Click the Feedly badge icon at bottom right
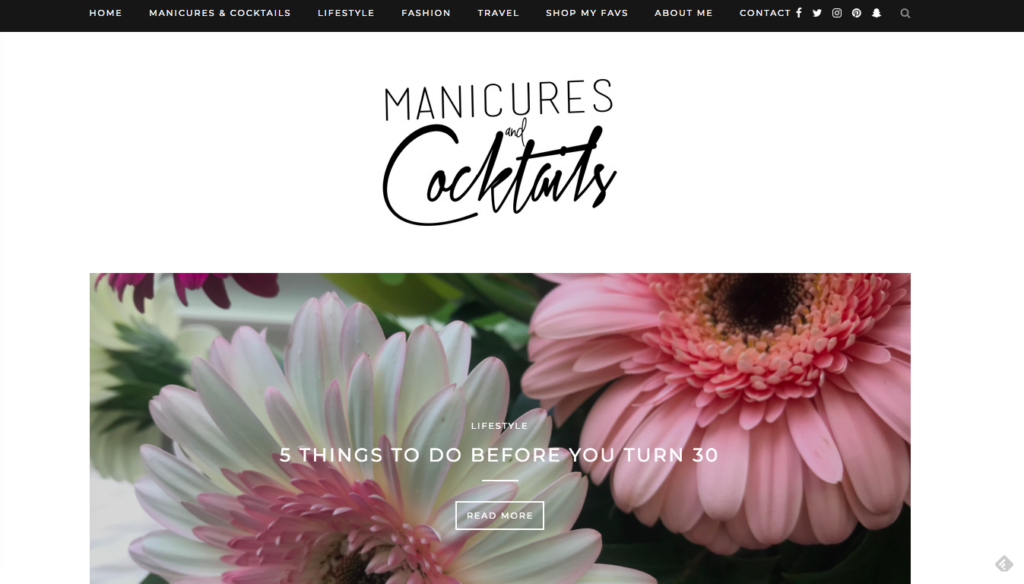The width and height of the screenshot is (1024, 584). (1004, 563)
